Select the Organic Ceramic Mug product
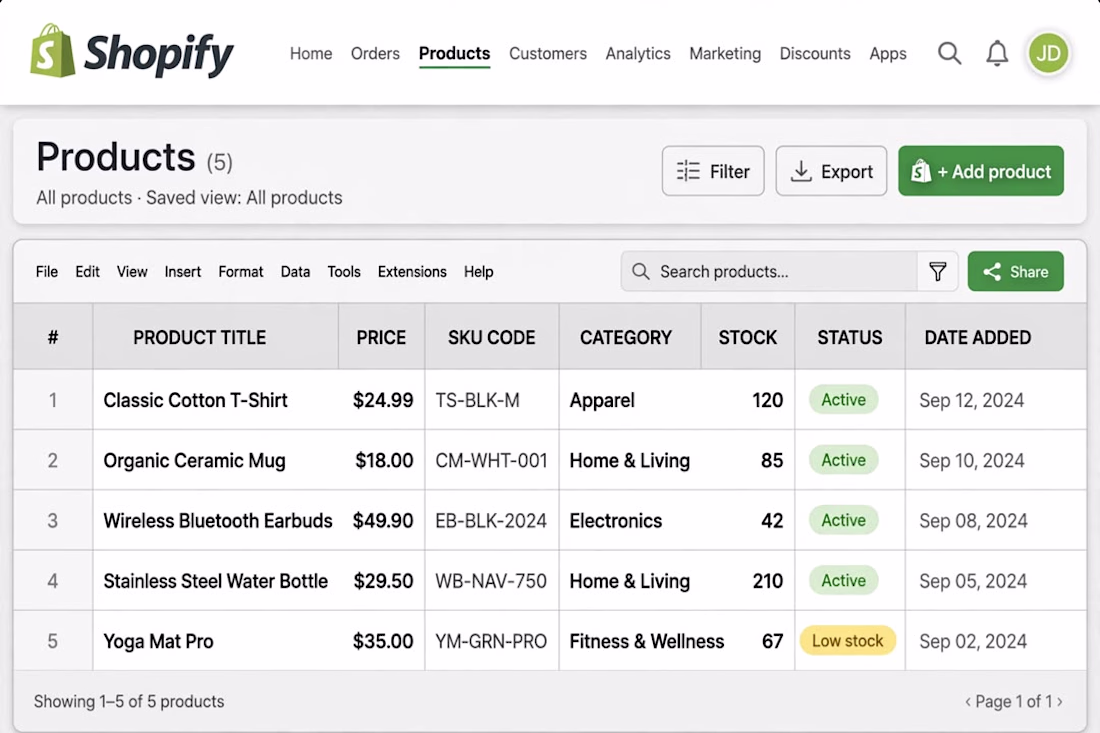Screen dimensions: 1100x733 click(x=194, y=460)
